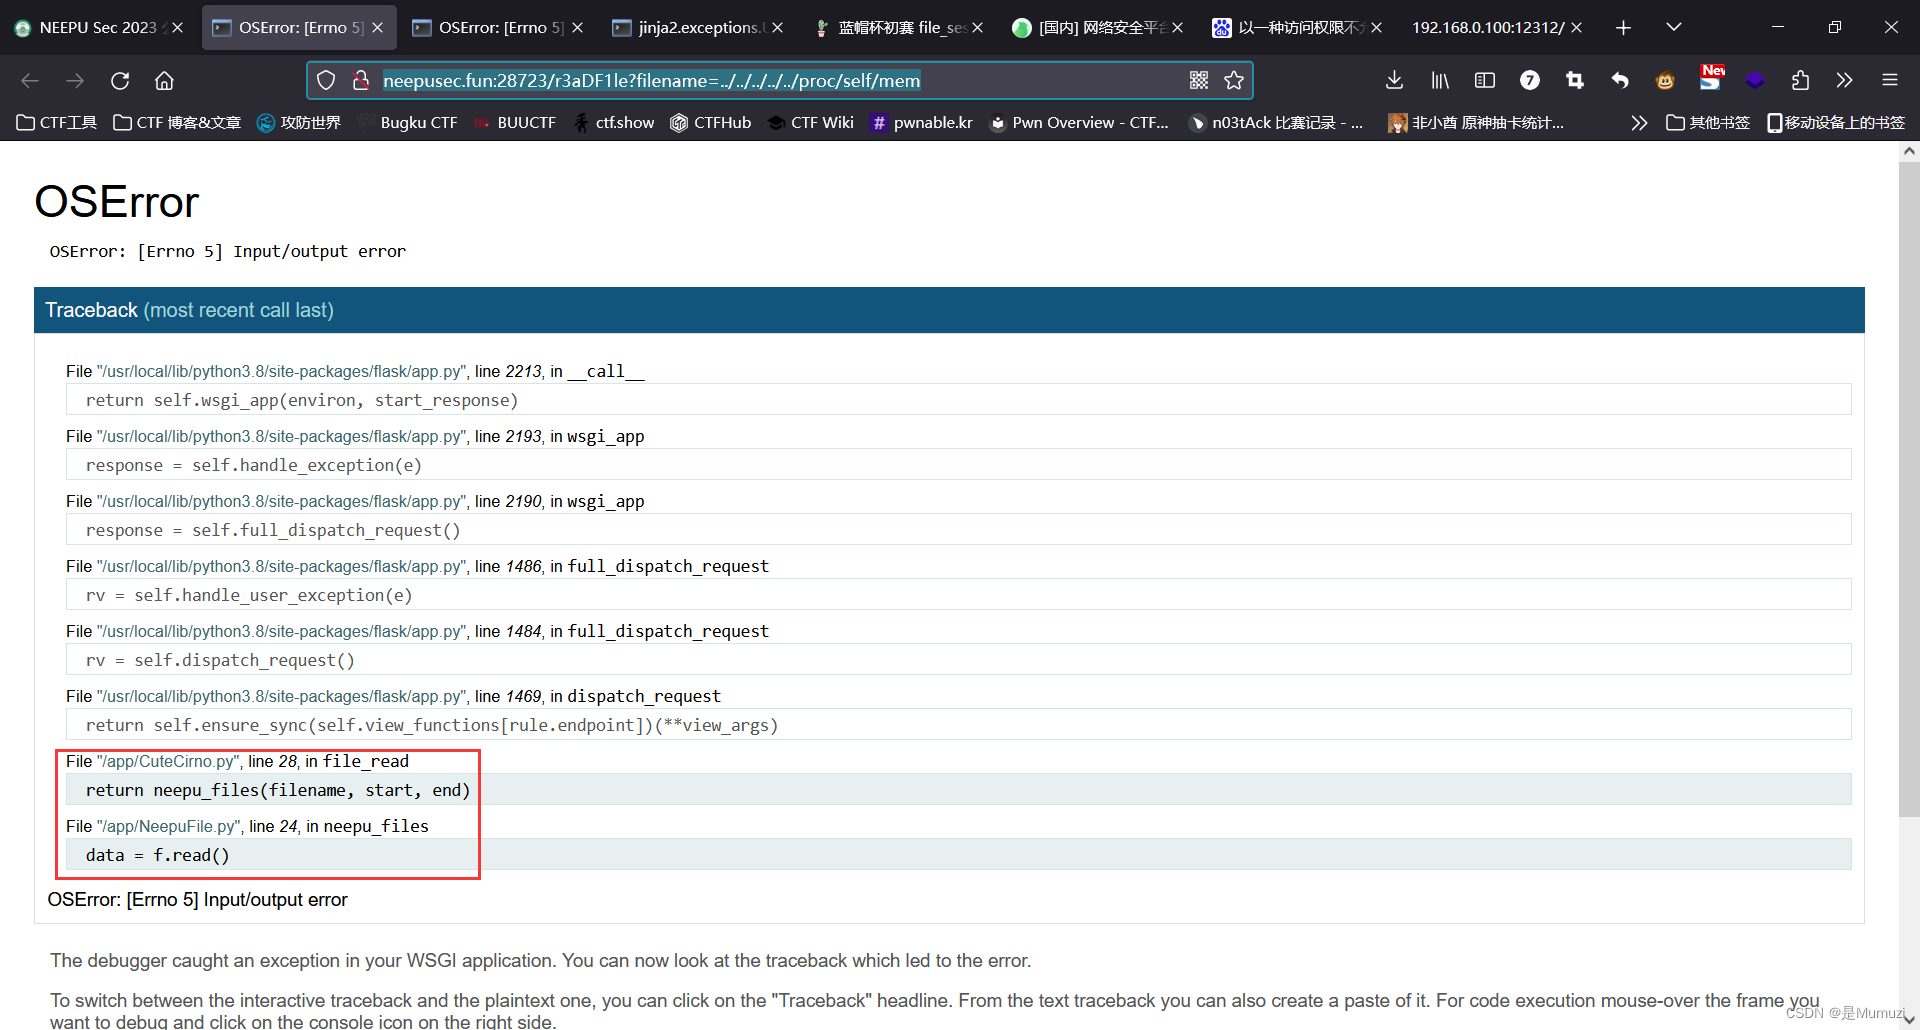The image size is (1920, 1030).
Task: Toggle the bookmark star for this page
Action: [1234, 80]
